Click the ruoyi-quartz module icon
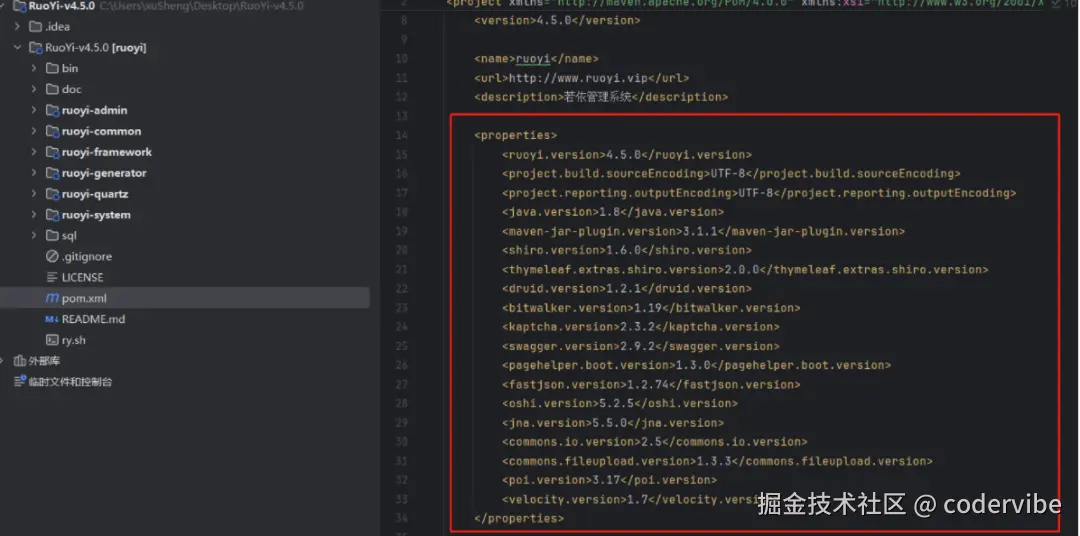This screenshot has width=1080, height=536. [52, 194]
